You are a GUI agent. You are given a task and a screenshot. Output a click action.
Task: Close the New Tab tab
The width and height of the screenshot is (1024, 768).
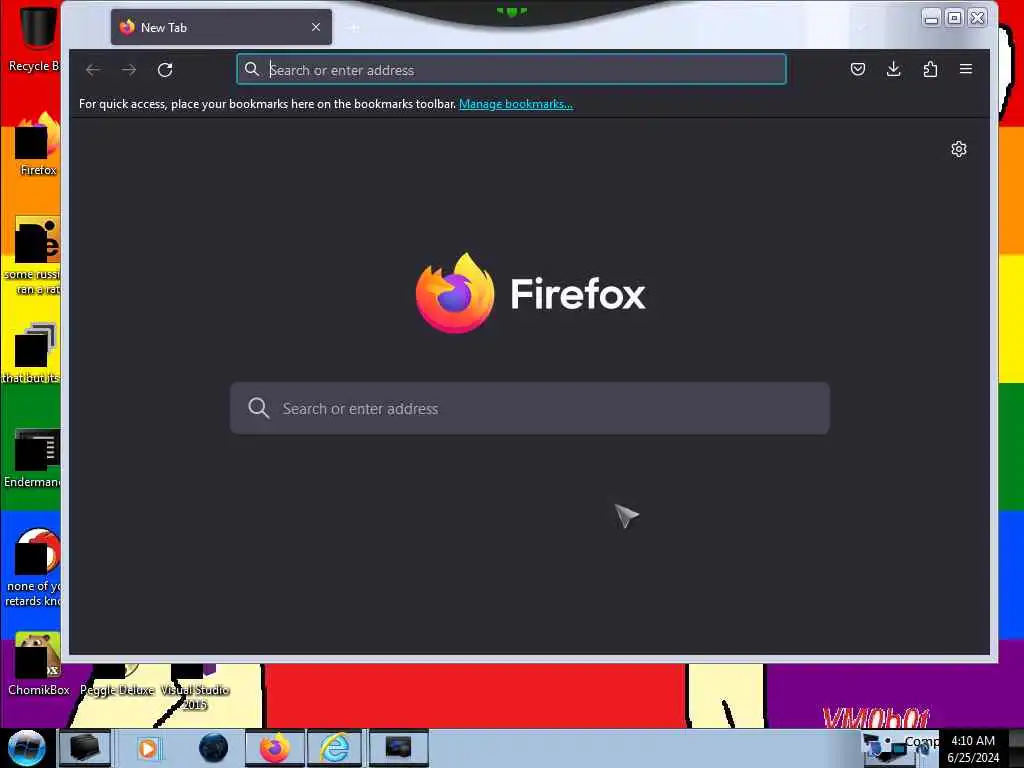click(316, 27)
